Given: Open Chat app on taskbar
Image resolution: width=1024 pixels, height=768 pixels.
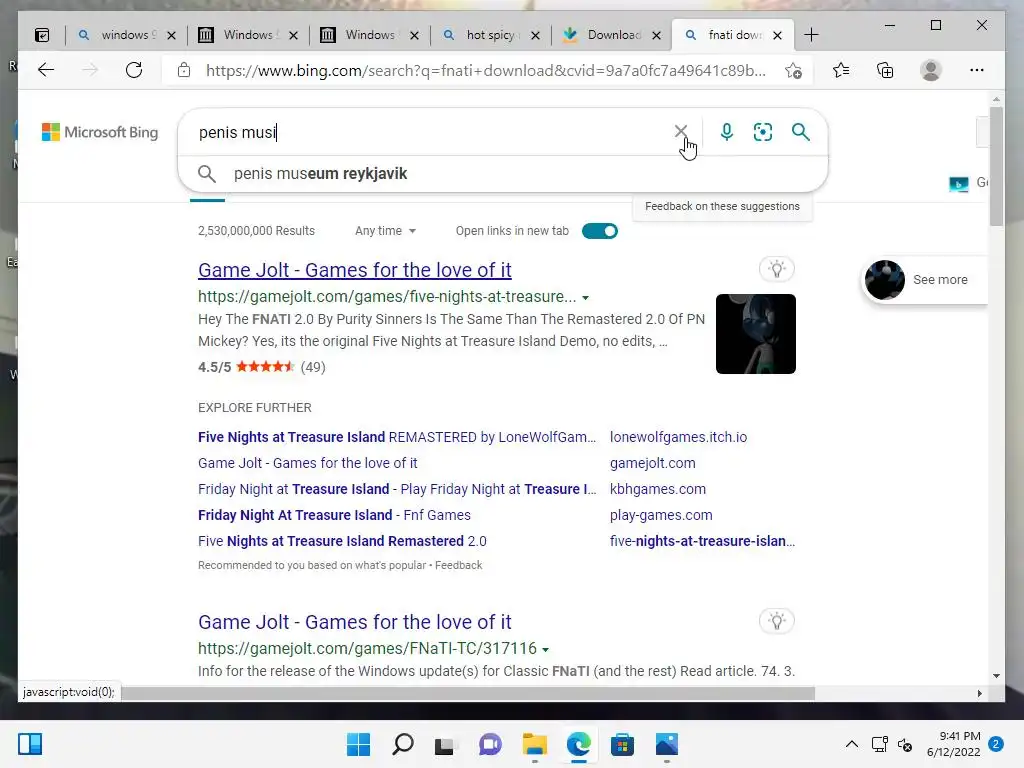Looking at the screenshot, I should click(490, 744).
